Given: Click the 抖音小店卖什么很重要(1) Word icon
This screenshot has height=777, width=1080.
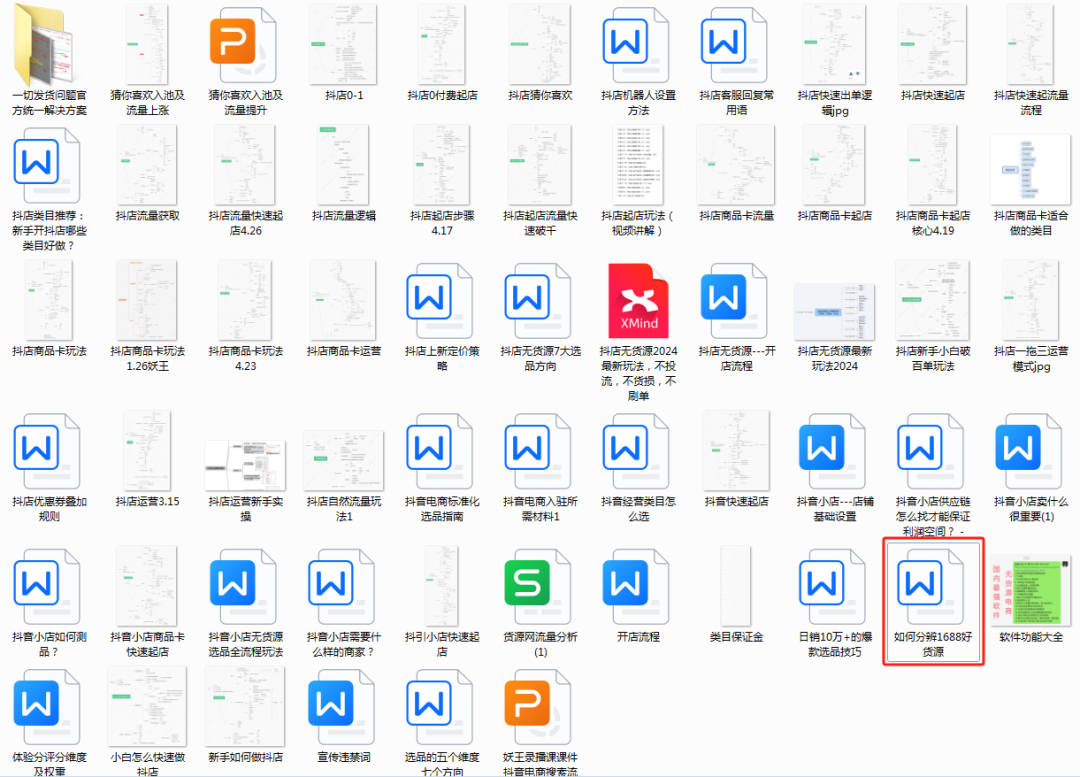Looking at the screenshot, I should click(x=1028, y=451).
